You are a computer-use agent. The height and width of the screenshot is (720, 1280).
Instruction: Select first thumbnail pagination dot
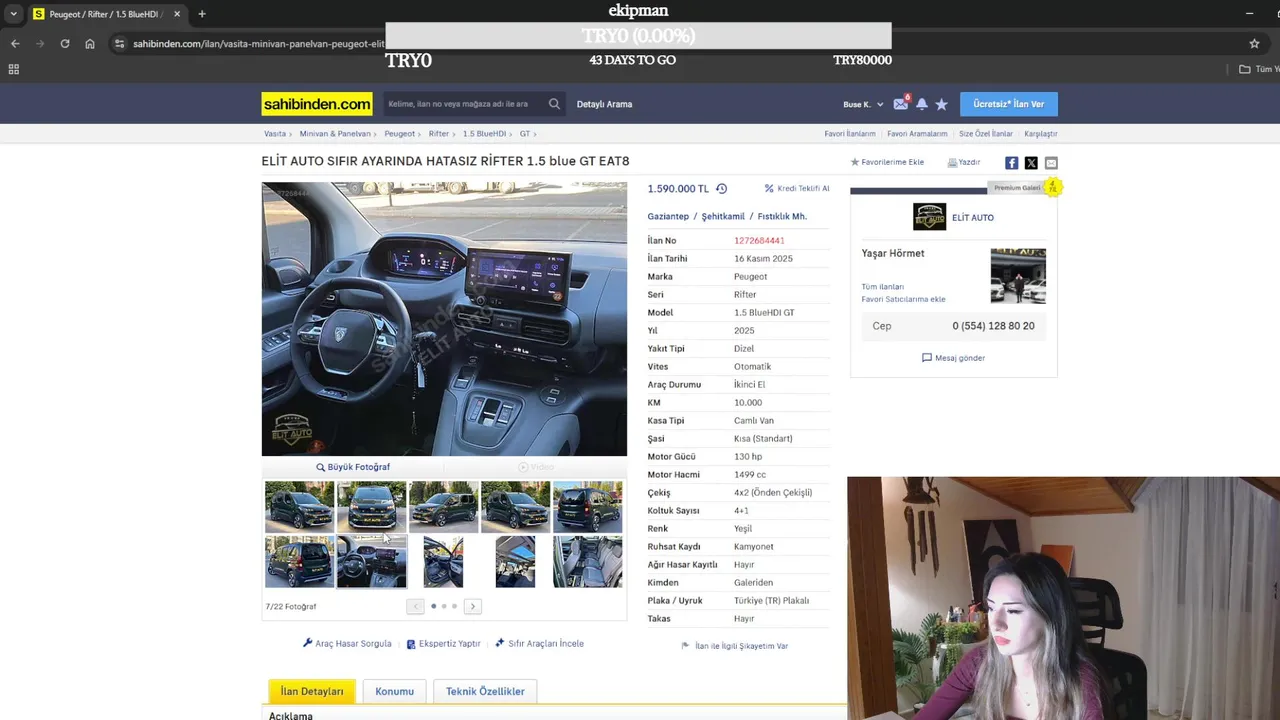point(433,606)
